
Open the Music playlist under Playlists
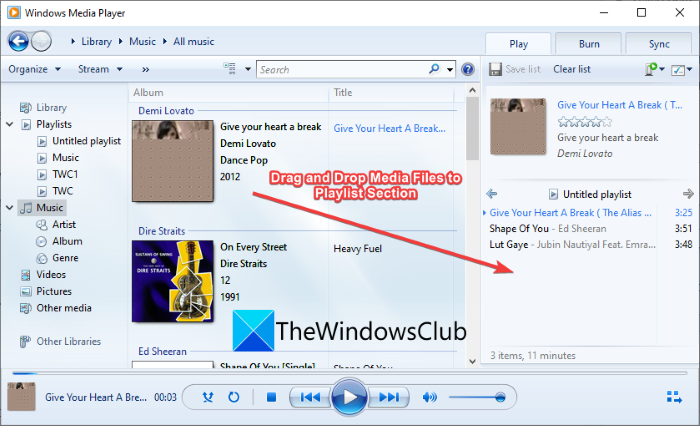coord(65,158)
